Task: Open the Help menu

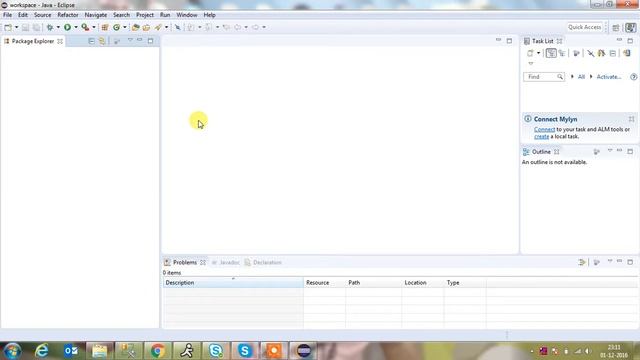Action: click(x=209, y=15)
